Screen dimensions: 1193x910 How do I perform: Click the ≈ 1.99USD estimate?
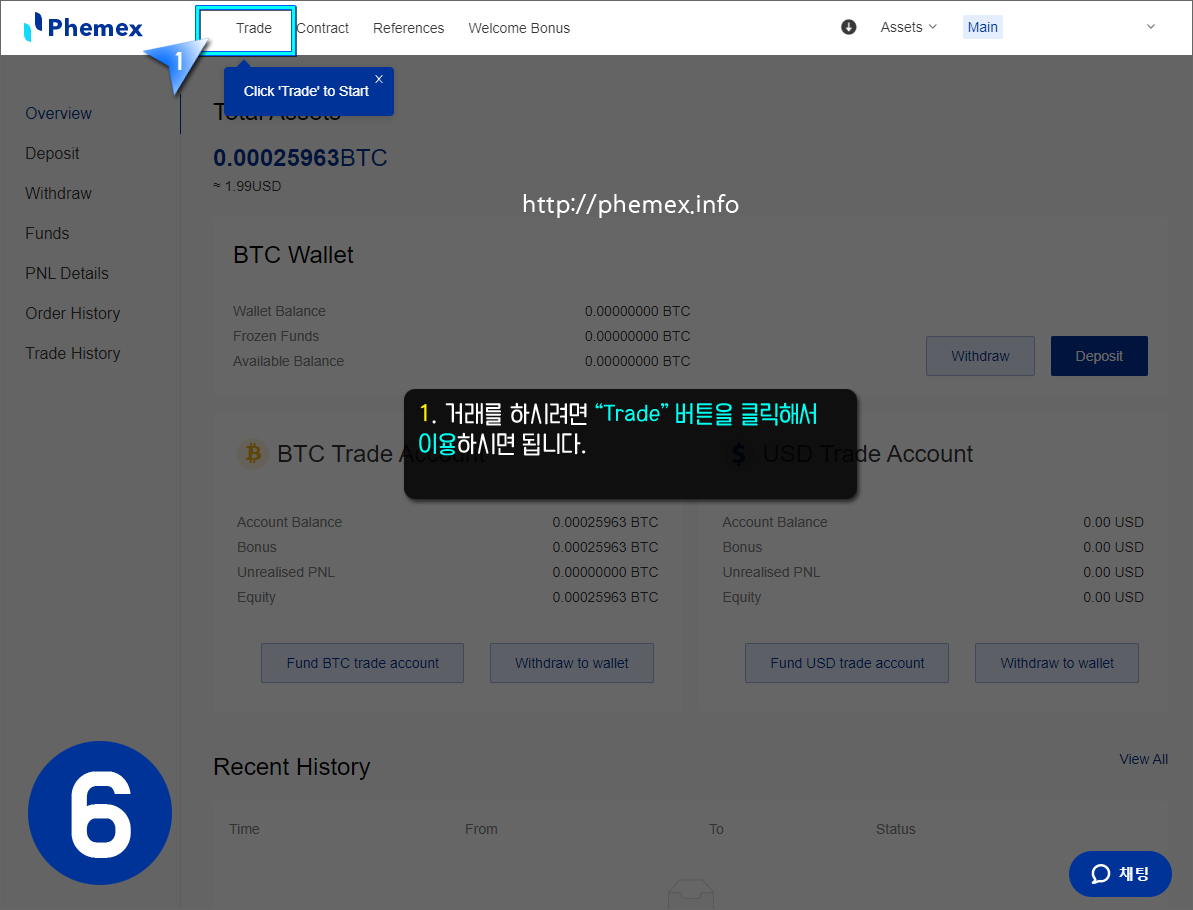point(247,186)
